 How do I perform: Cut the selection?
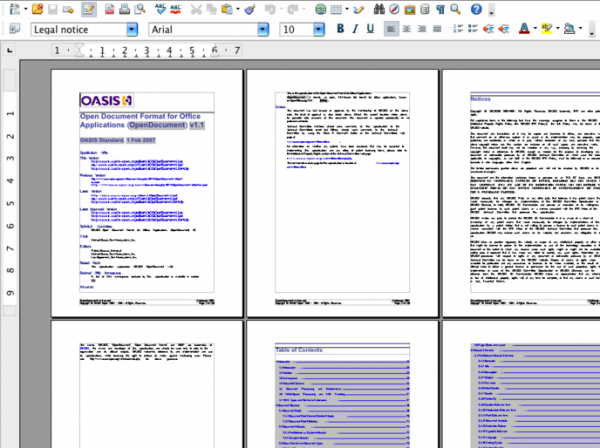pyautogui.click(x=196, y=9)
